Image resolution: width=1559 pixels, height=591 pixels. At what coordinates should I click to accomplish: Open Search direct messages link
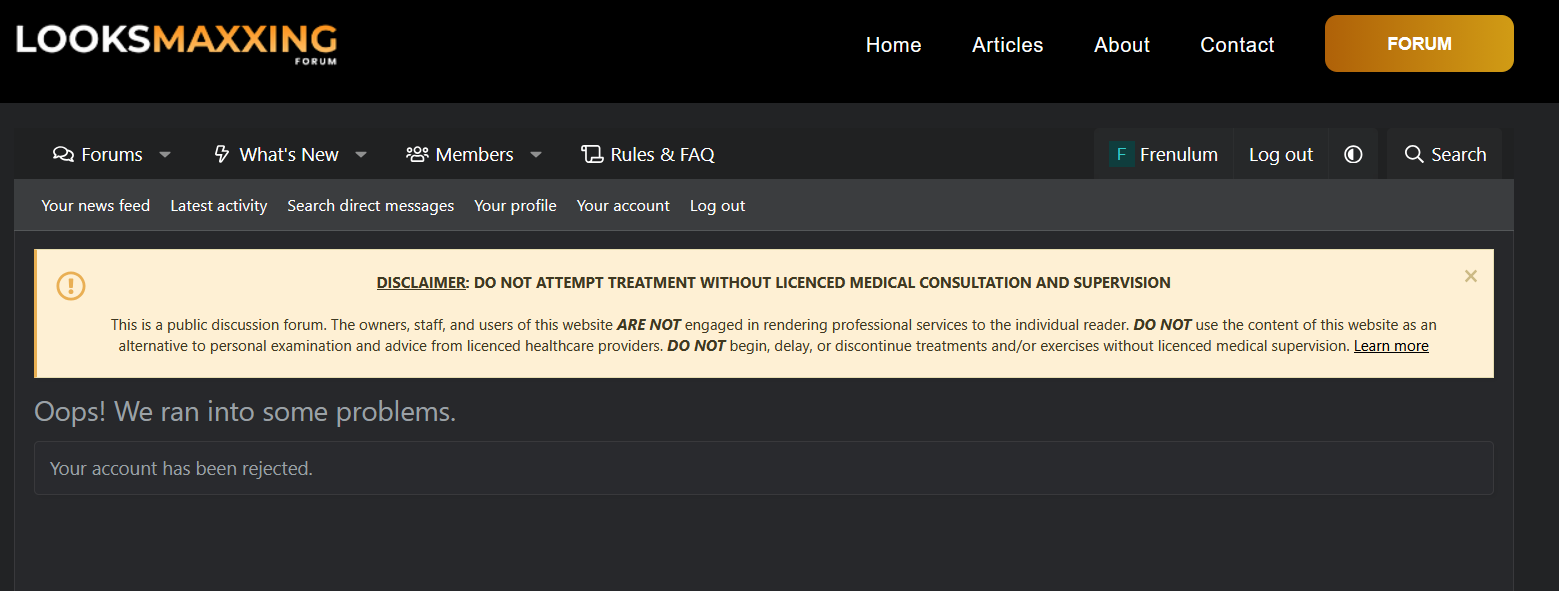370,206
